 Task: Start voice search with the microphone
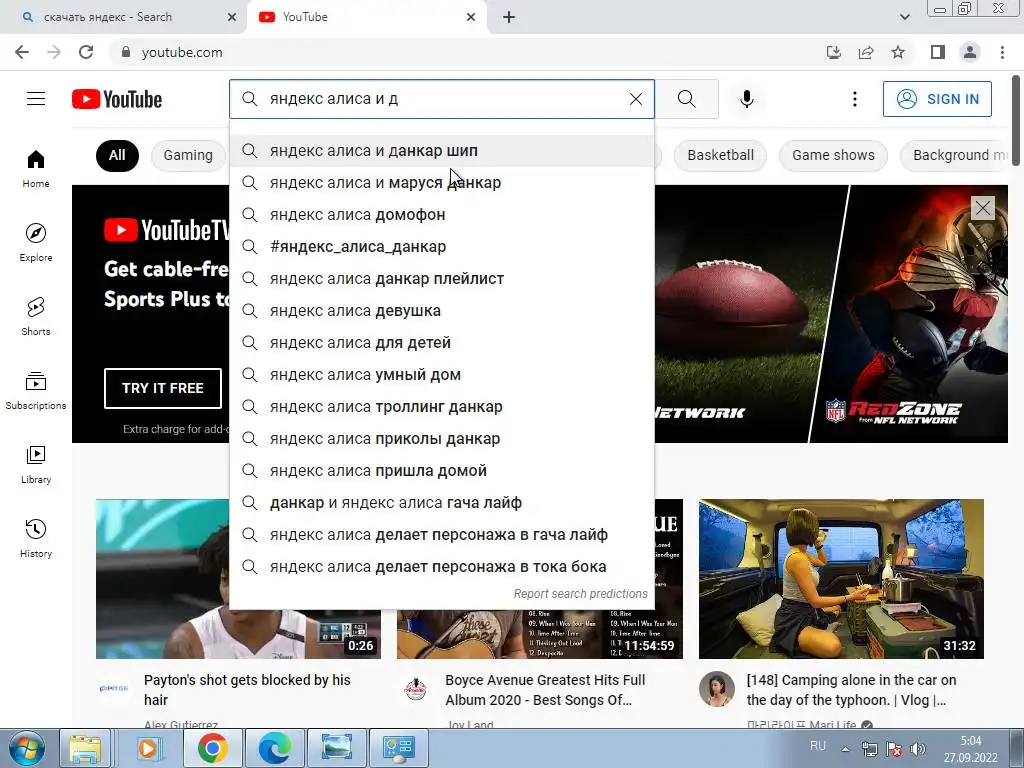pyautogui.click(x=746, y=99)
